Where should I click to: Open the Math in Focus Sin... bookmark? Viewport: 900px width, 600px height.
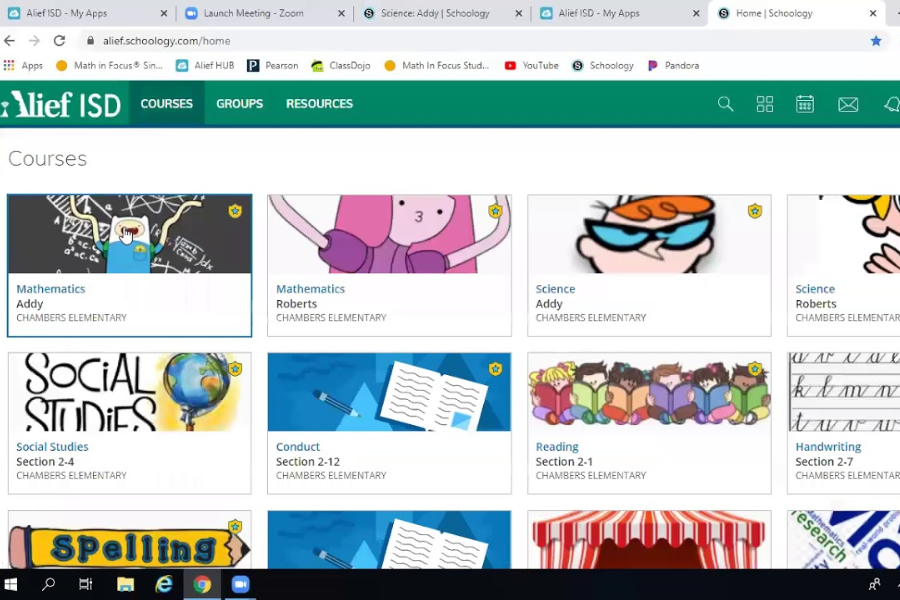pos(109,65)
